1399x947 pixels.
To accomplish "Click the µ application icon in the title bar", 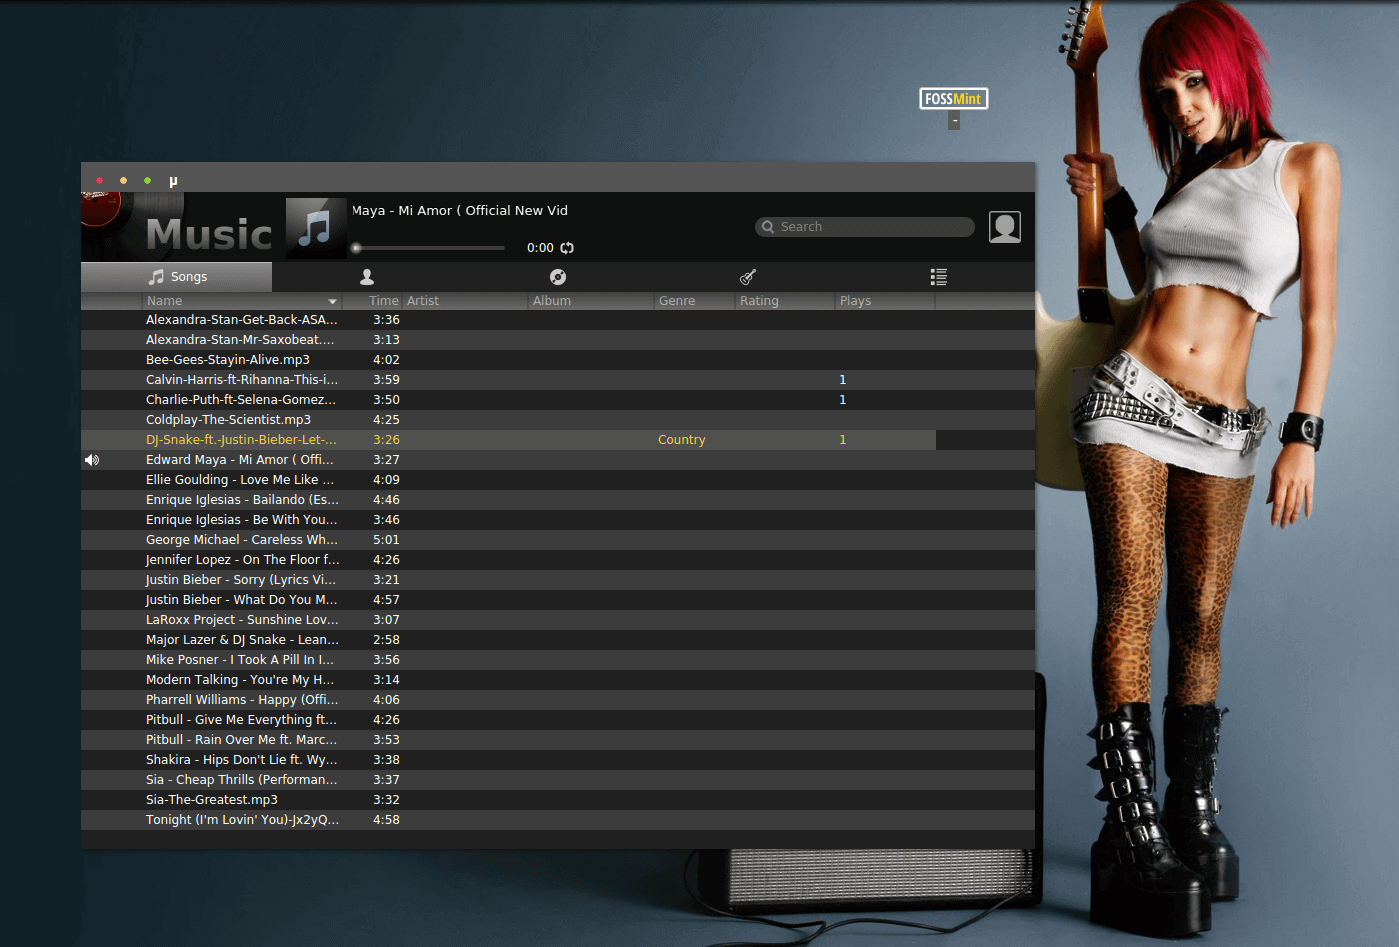I will 173,181.
